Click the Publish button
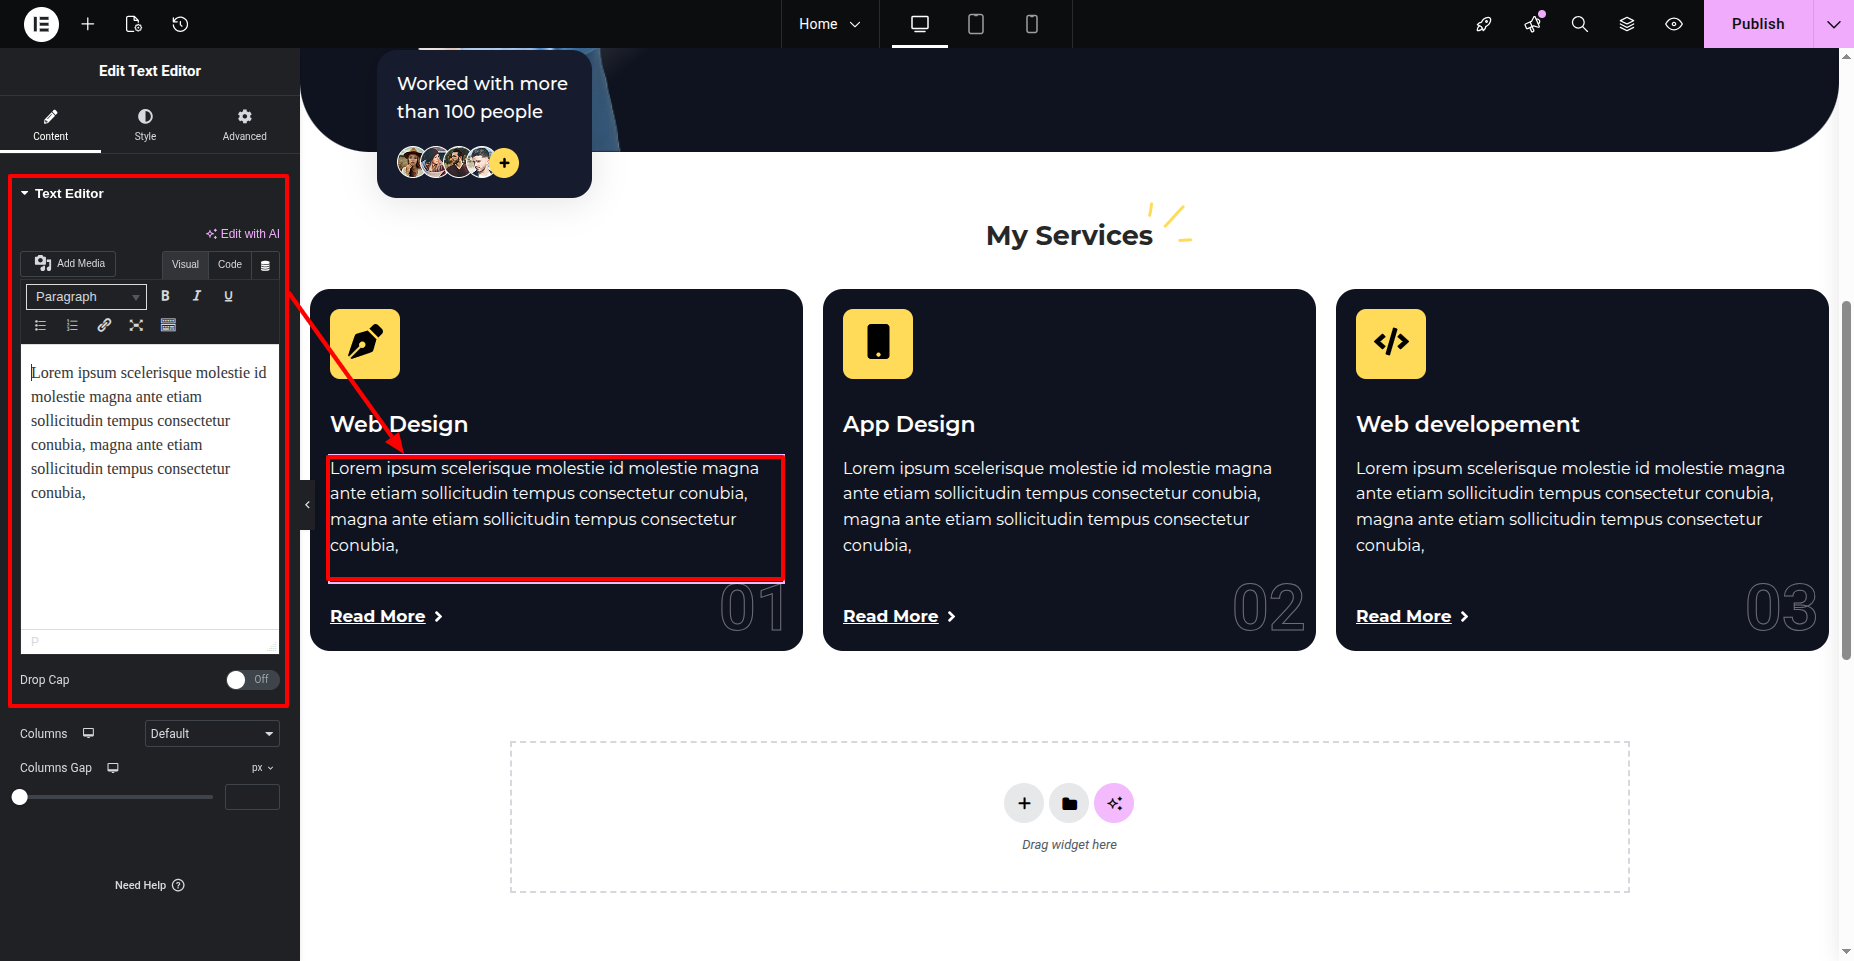Screen dimensions: 1854x961 point(1757,24)
